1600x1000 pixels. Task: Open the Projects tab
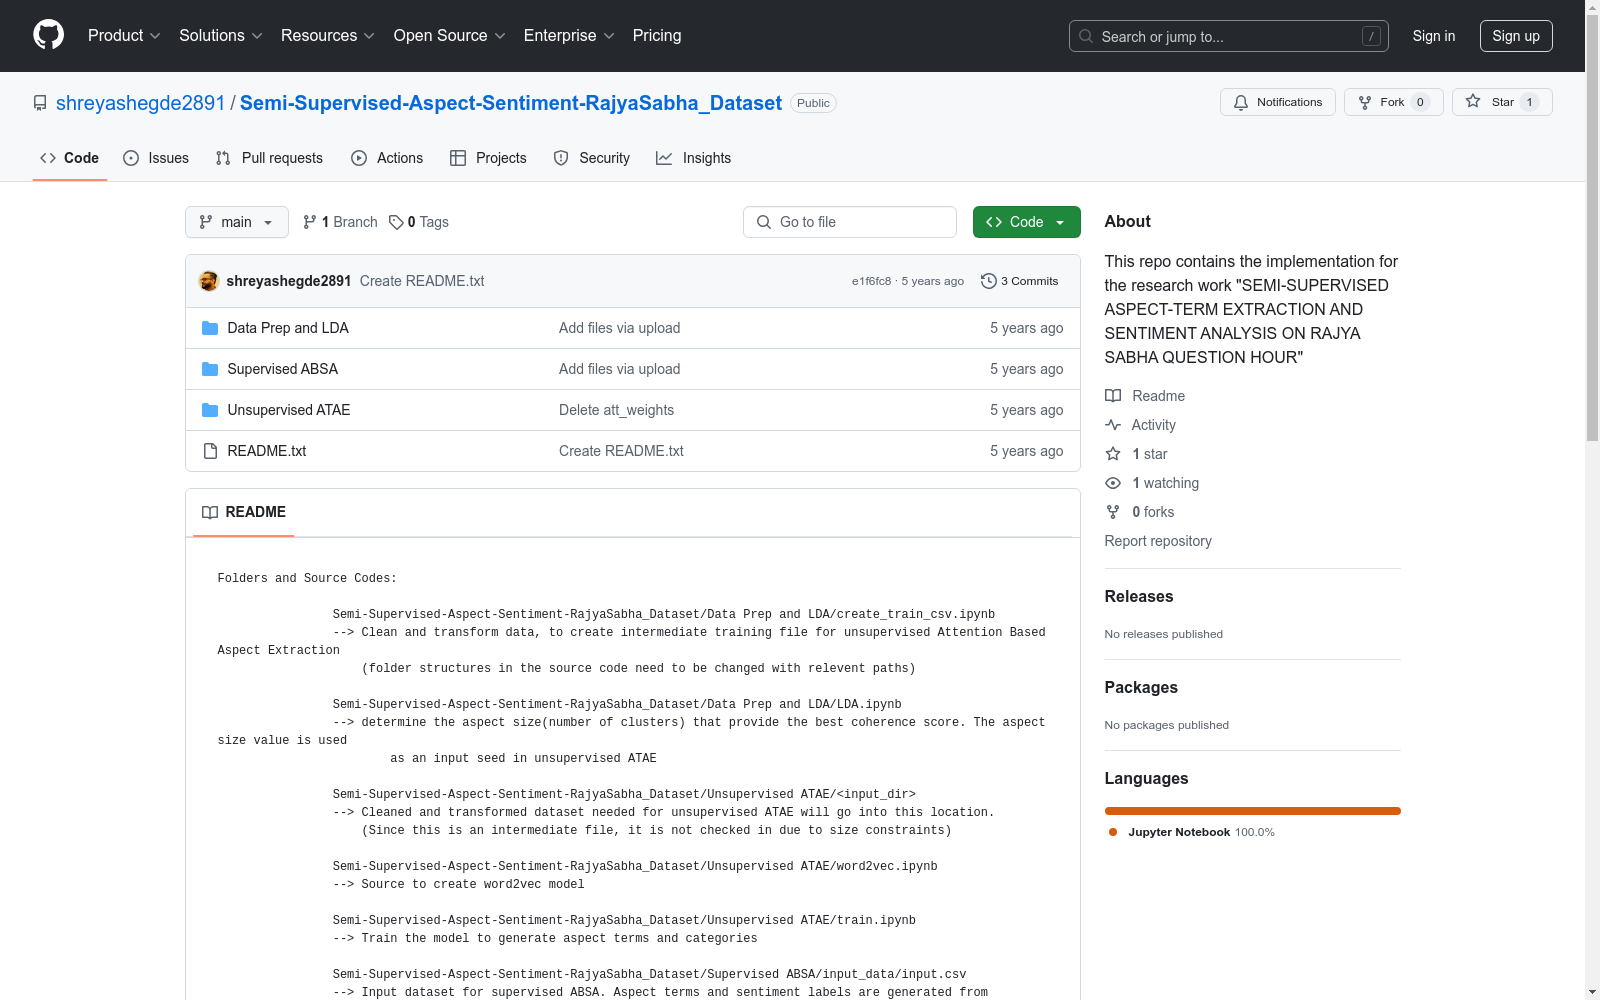(x=488, y=158)
